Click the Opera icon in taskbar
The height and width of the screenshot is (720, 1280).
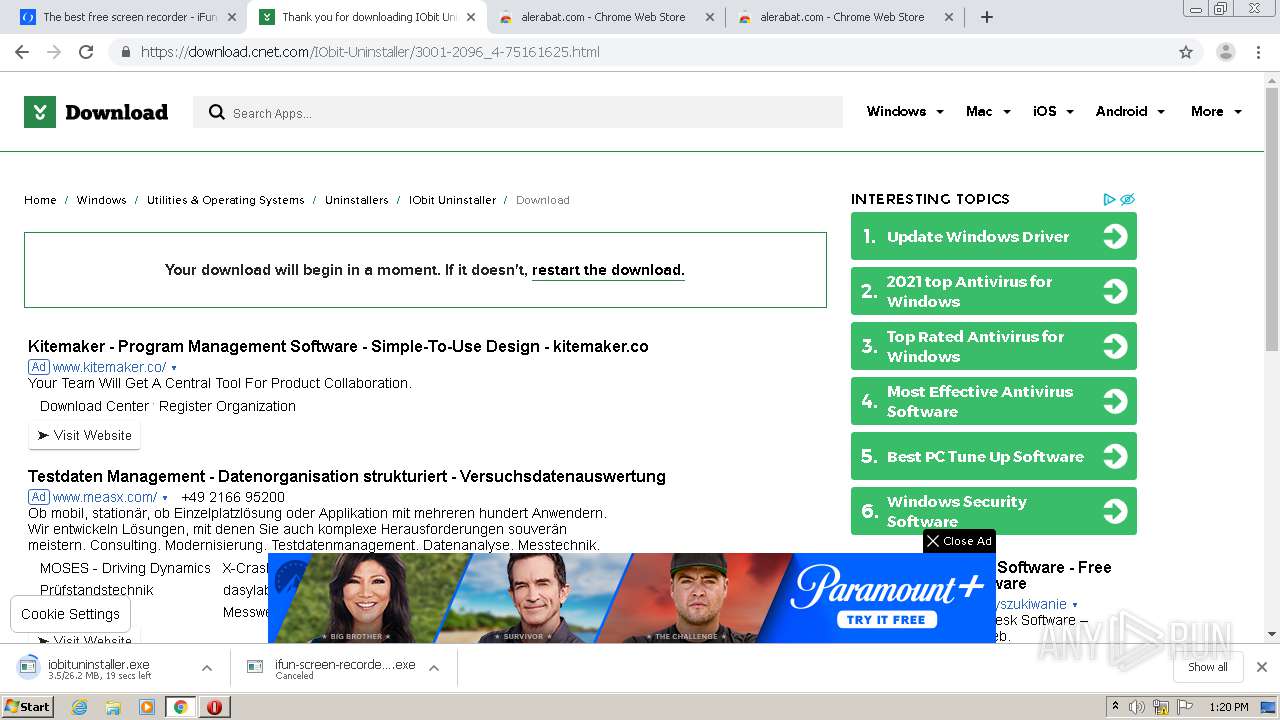point(214,707)
